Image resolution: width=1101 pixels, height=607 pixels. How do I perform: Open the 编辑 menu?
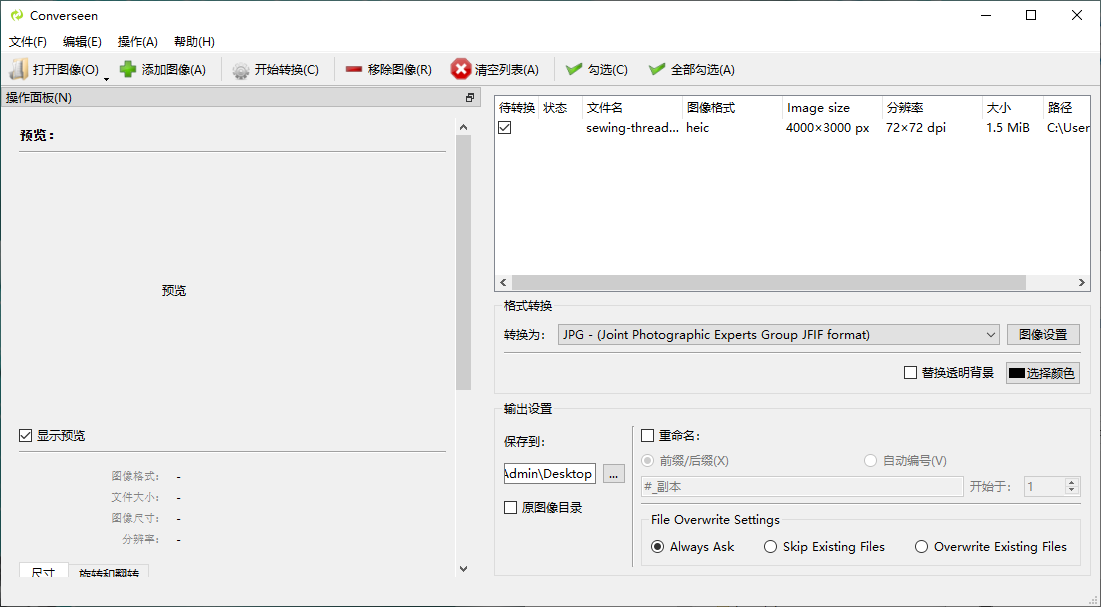pos(82,41)
